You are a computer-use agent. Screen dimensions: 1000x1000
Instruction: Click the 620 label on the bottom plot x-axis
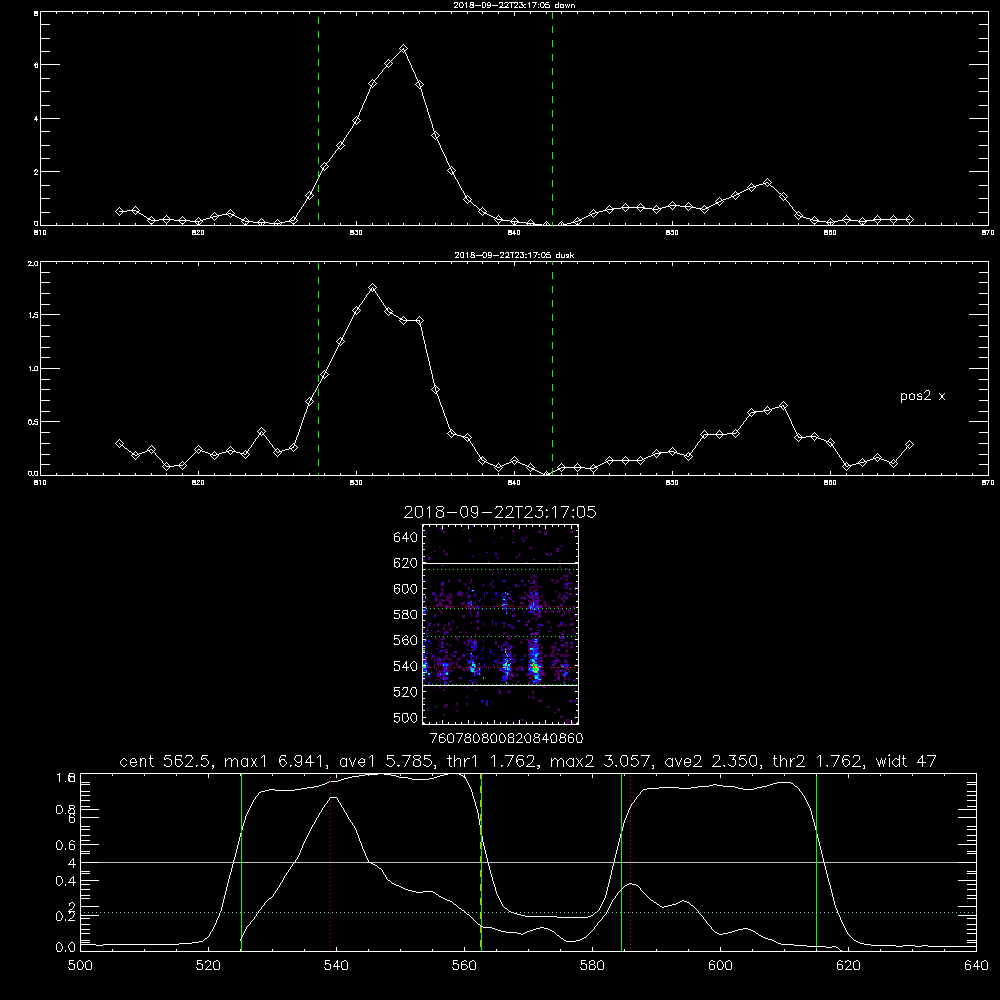(x=848, y=966)
